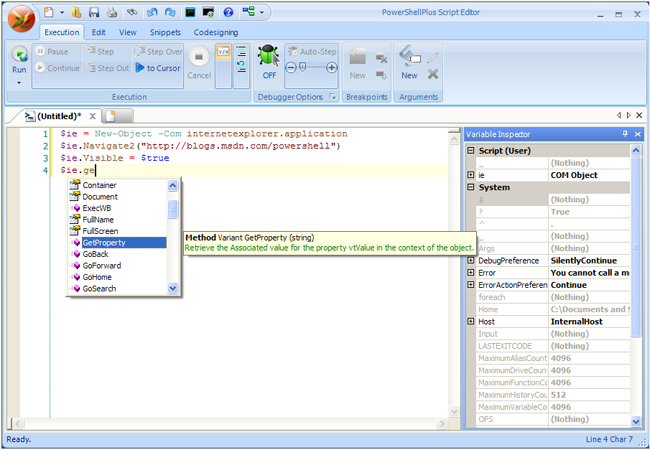Click the binoculars find icon
The width and height of the screenshot is (650, 450).
(x=132, y=12)
